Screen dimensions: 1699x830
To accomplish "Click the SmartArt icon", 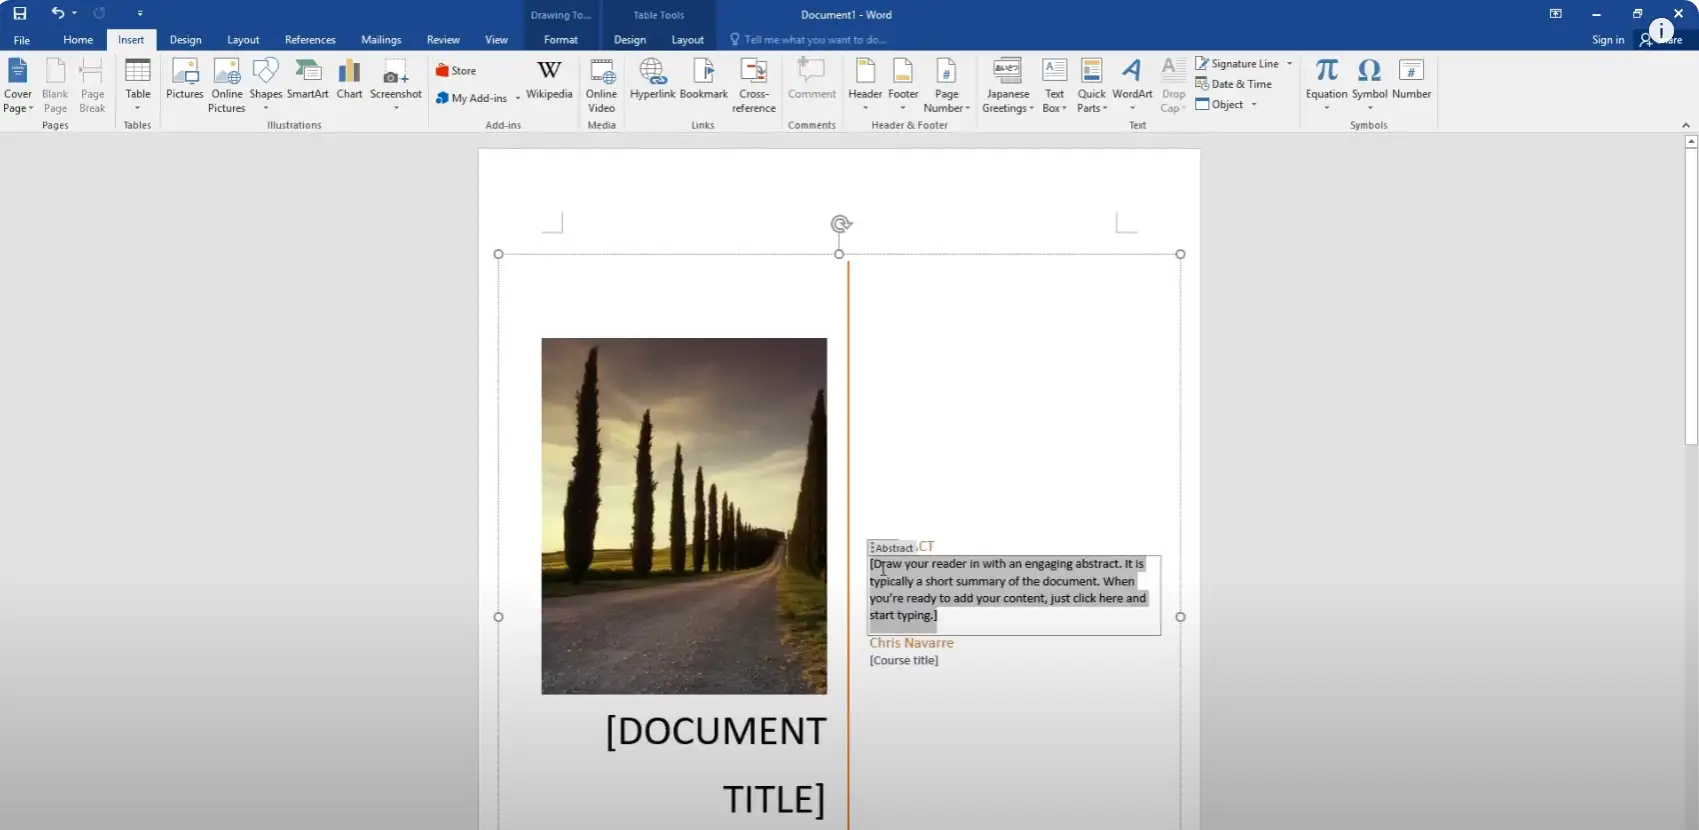I will (x=307, y=80).
